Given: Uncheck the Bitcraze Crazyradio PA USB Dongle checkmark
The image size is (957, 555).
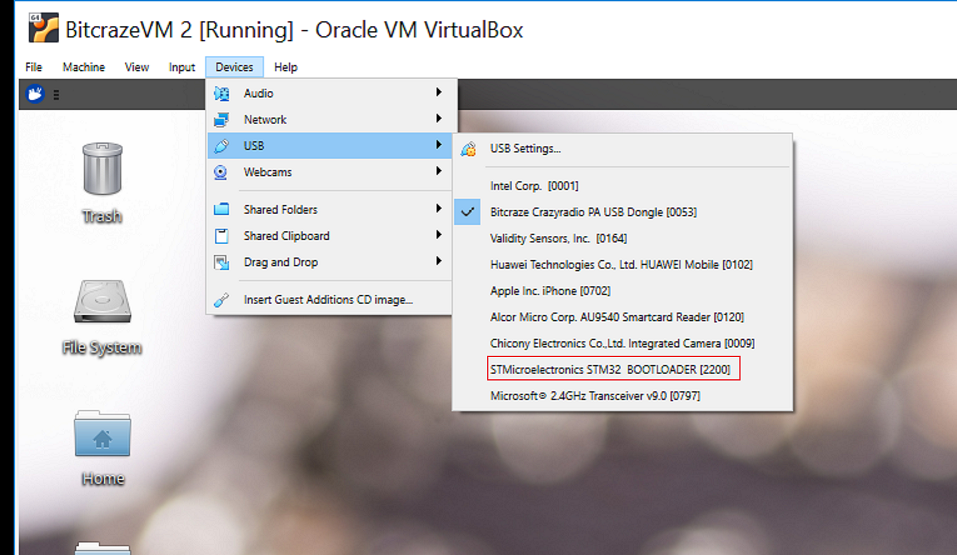Looking at the screenshot, I should [468, 212].
